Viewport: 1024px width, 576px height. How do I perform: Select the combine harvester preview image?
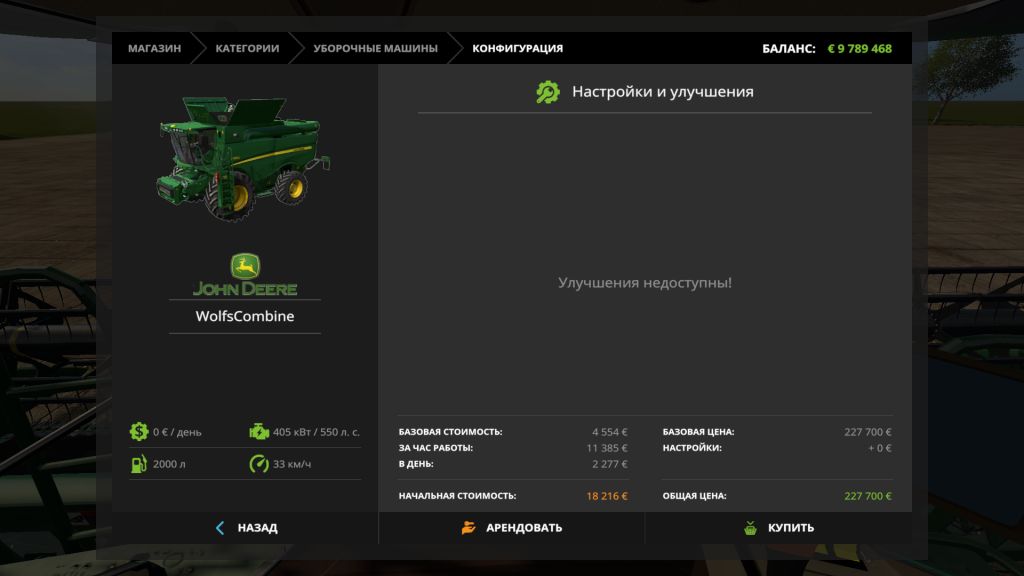(x=243, y=156)
